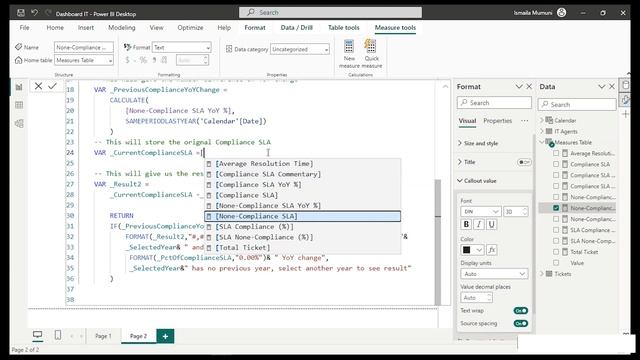Open Table view from left sidebar
Screen dimensions: 640x360
click(19, 105)
